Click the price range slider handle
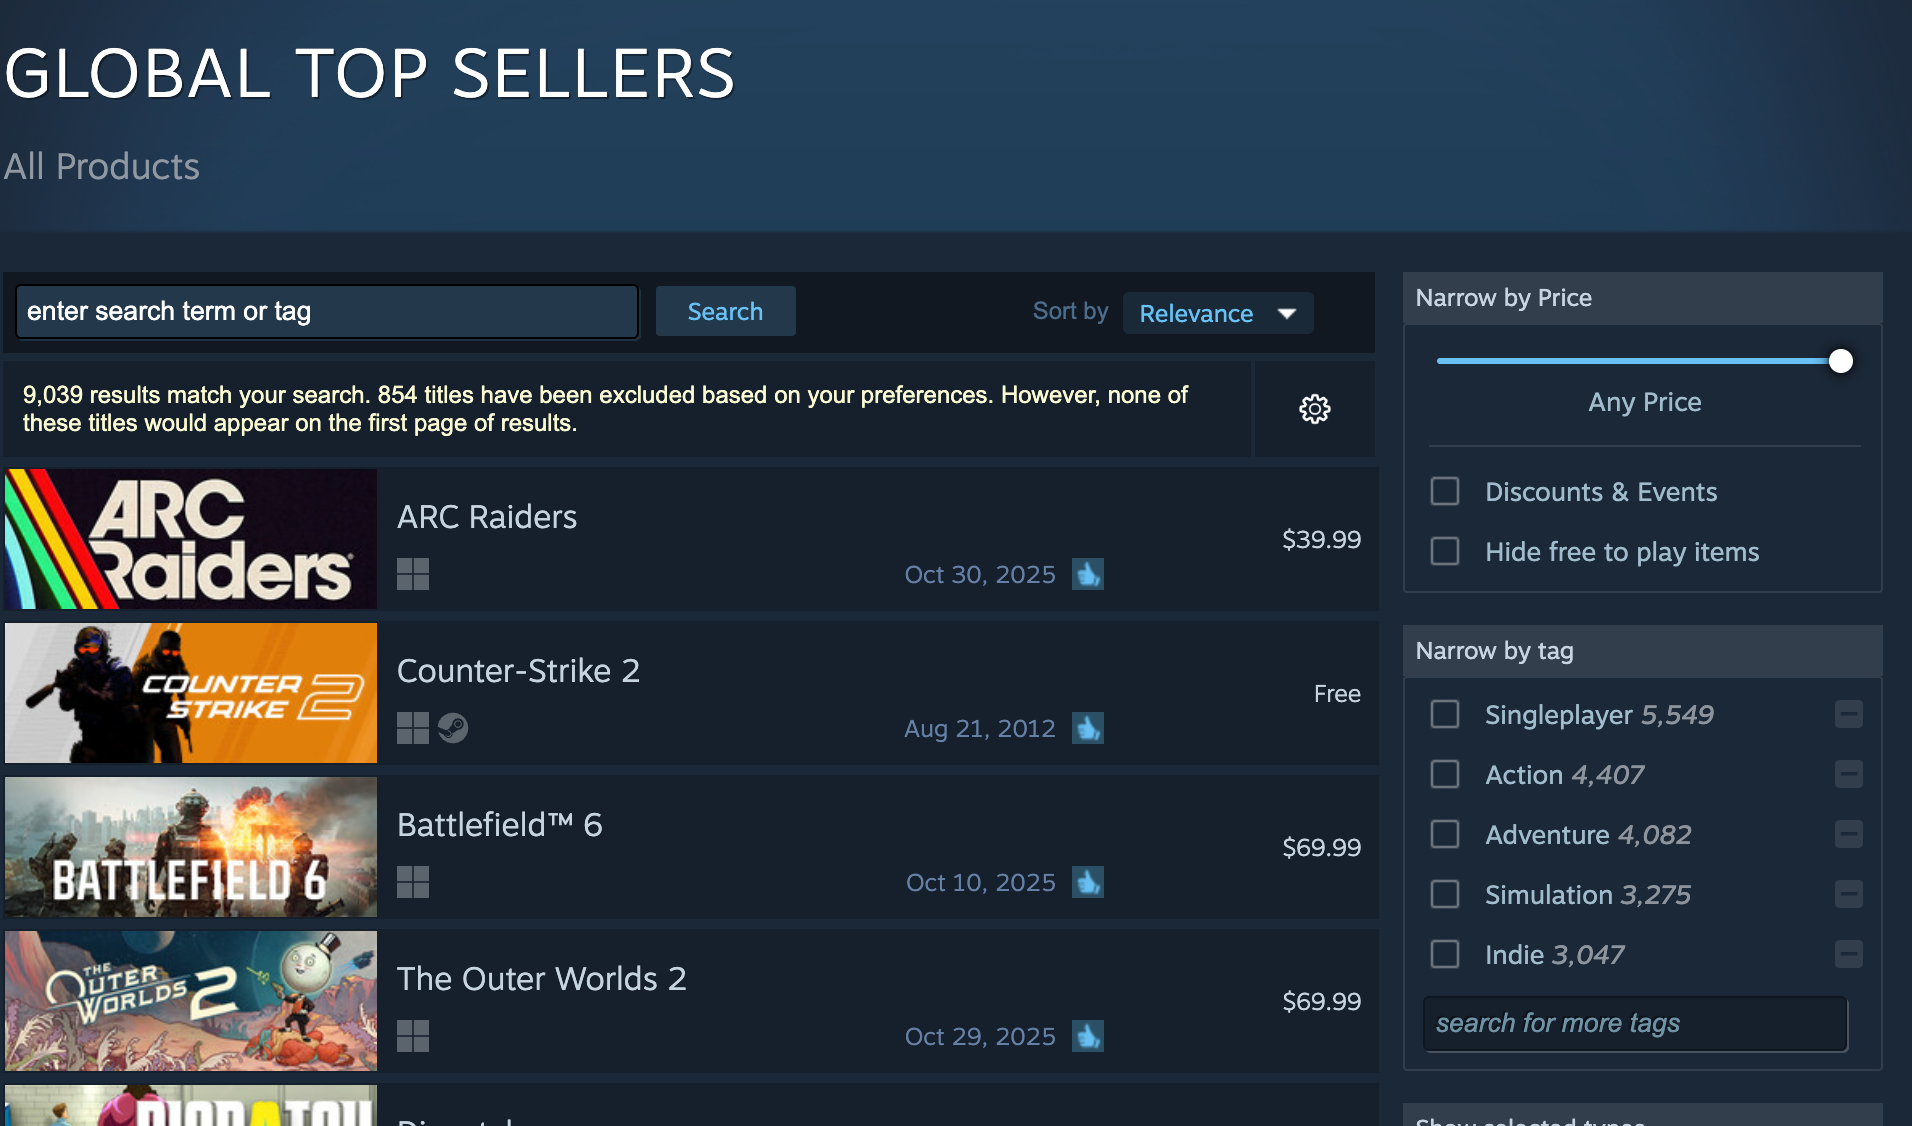 click(x=1840, y=361)
